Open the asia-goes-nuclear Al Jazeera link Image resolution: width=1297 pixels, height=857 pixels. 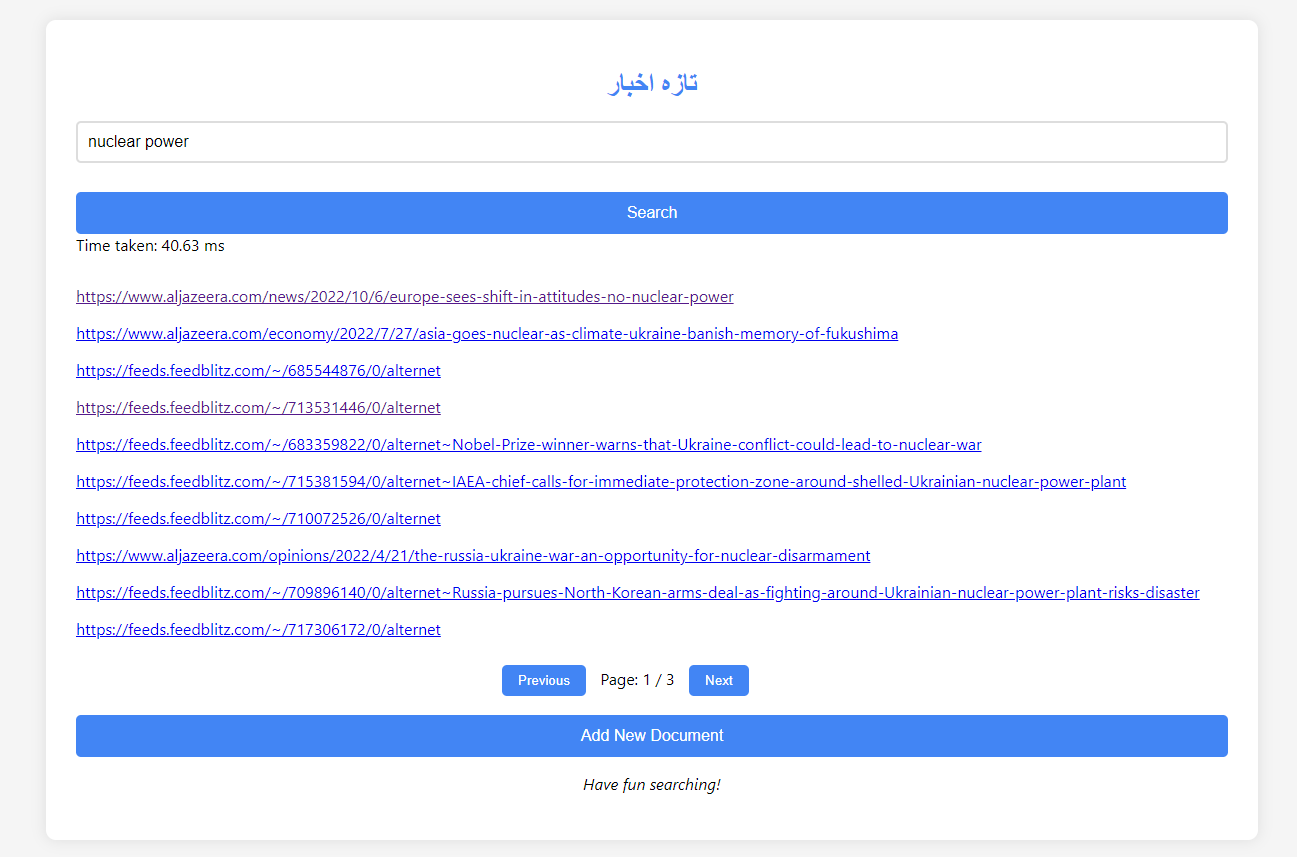point(487,334)
